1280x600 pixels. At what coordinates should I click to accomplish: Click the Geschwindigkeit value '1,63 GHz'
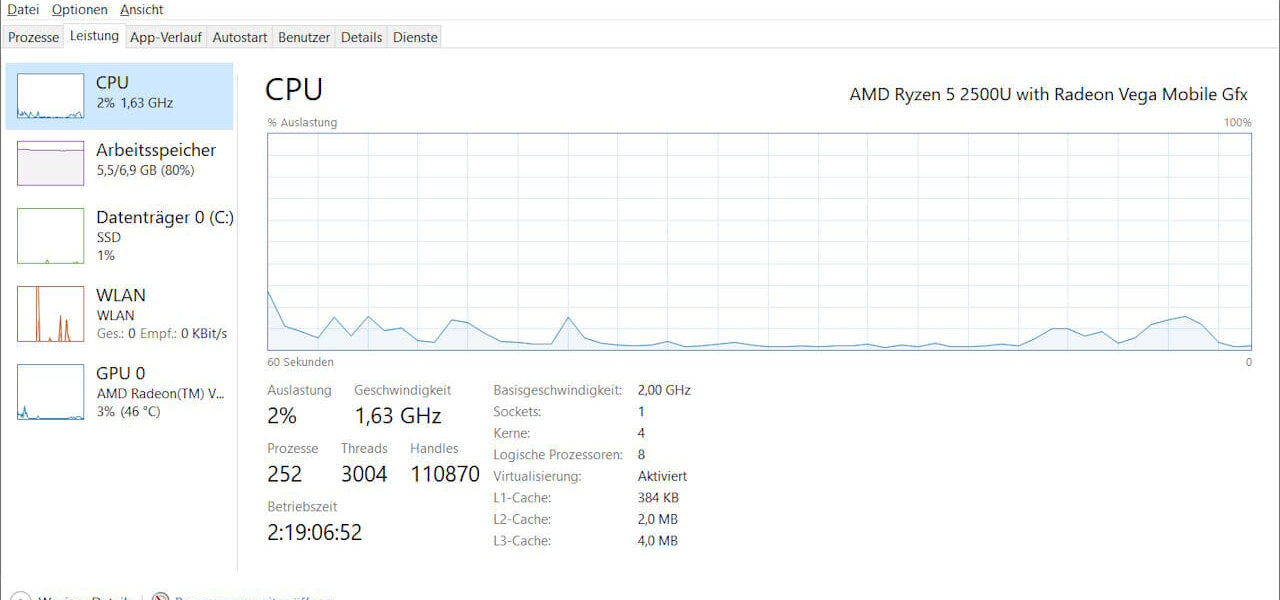[398, 415]
